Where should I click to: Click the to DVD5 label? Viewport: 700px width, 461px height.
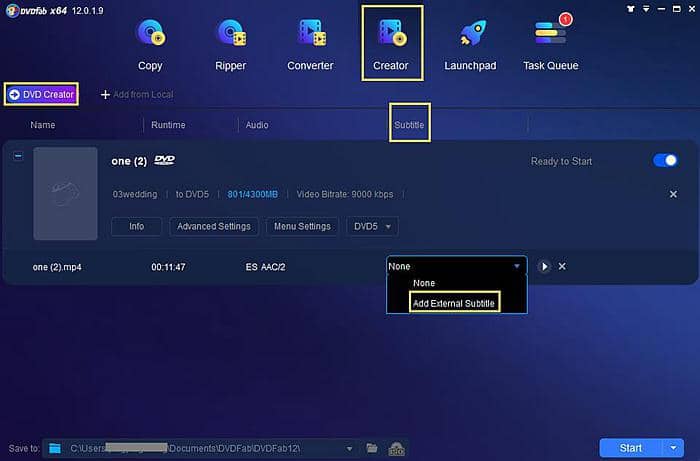(192, 194)
